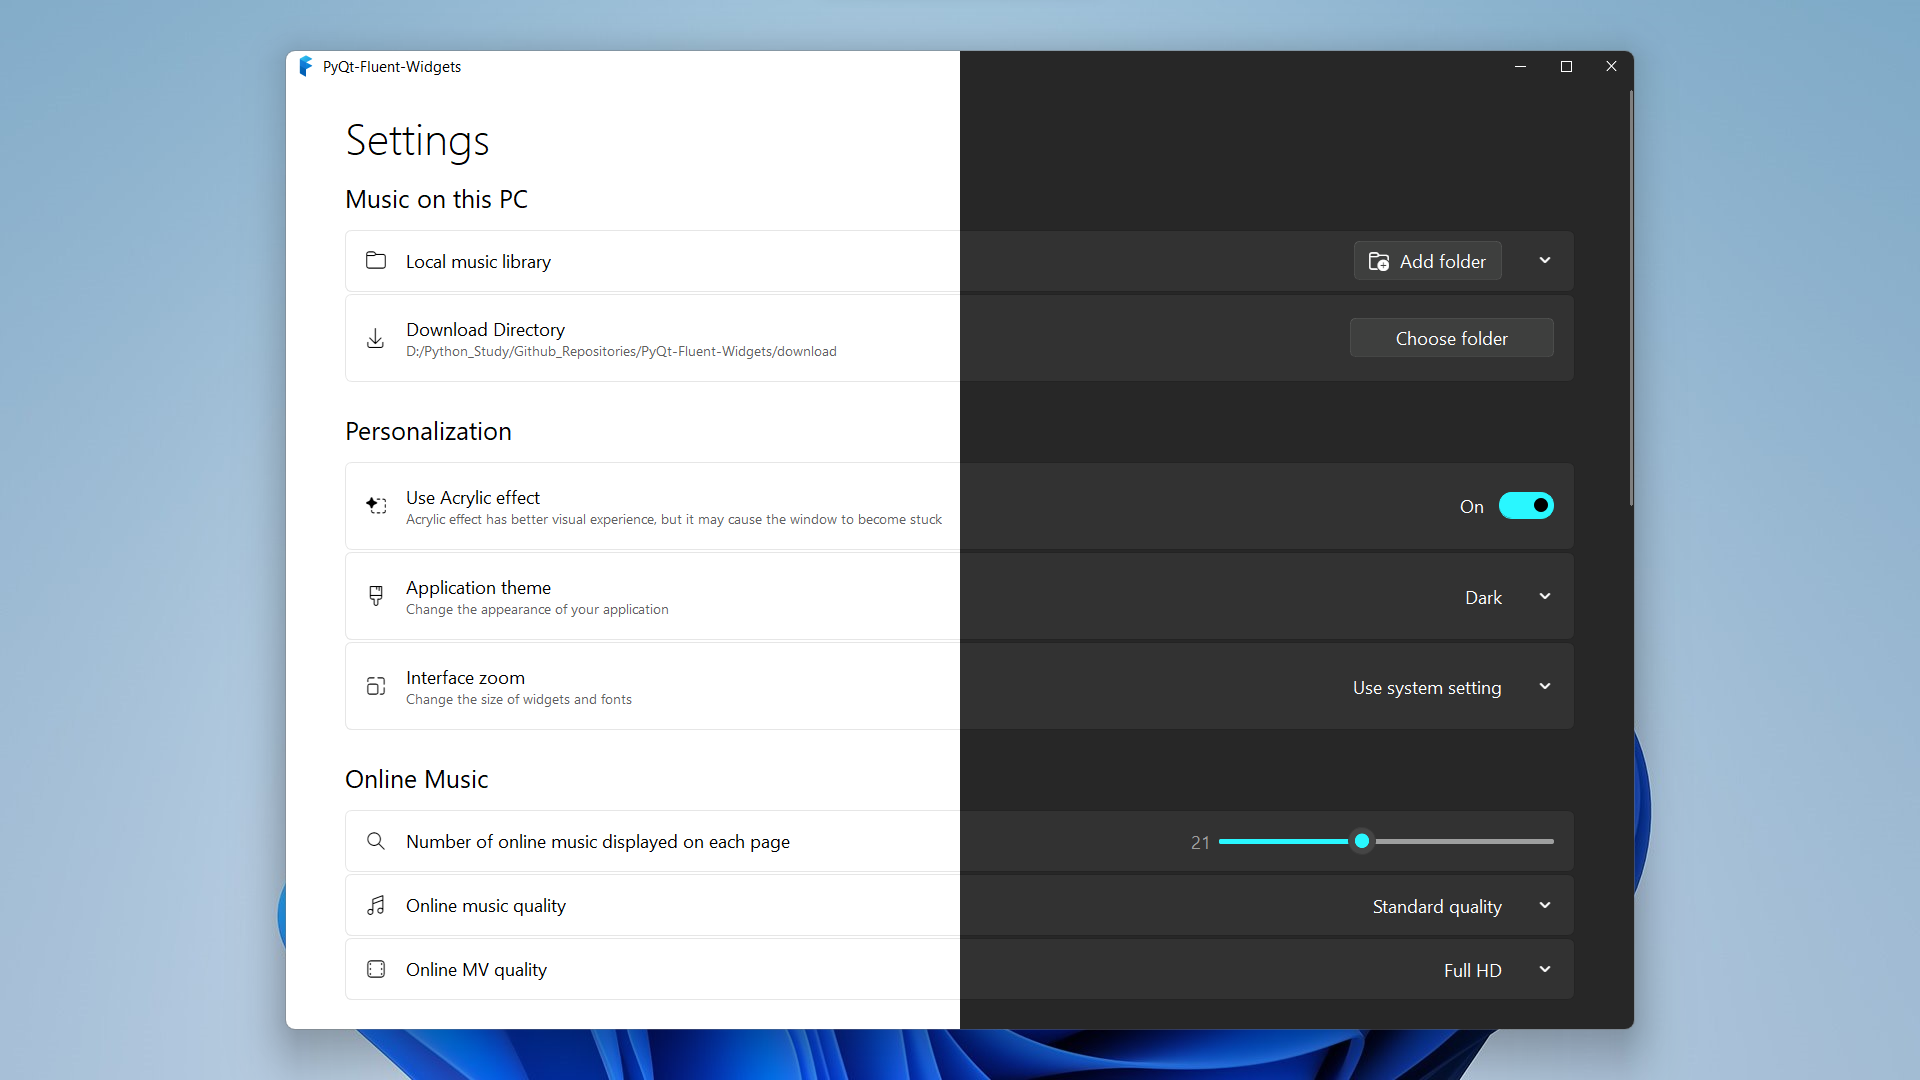Screen dimensions: 1920x1080
Task: Drag the online music page count slider
Action: pos(1360,841)
